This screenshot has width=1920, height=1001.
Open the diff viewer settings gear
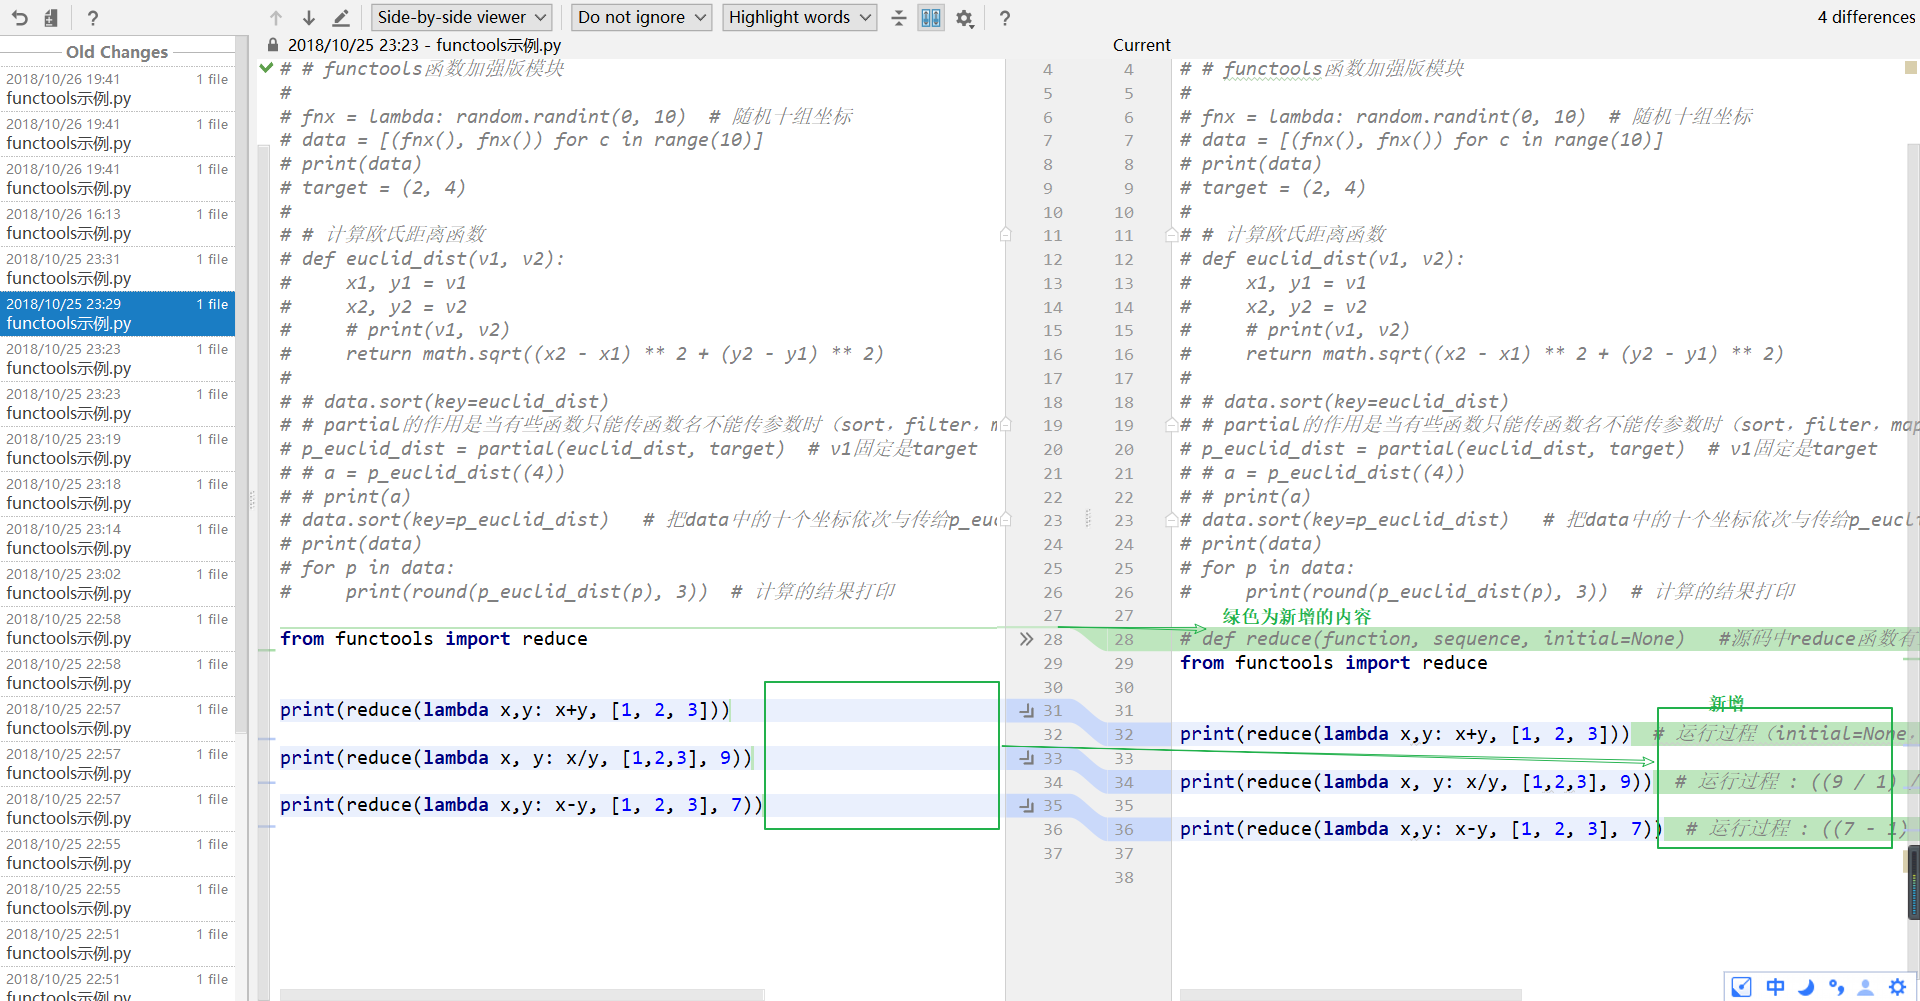(x=964, y=17)
